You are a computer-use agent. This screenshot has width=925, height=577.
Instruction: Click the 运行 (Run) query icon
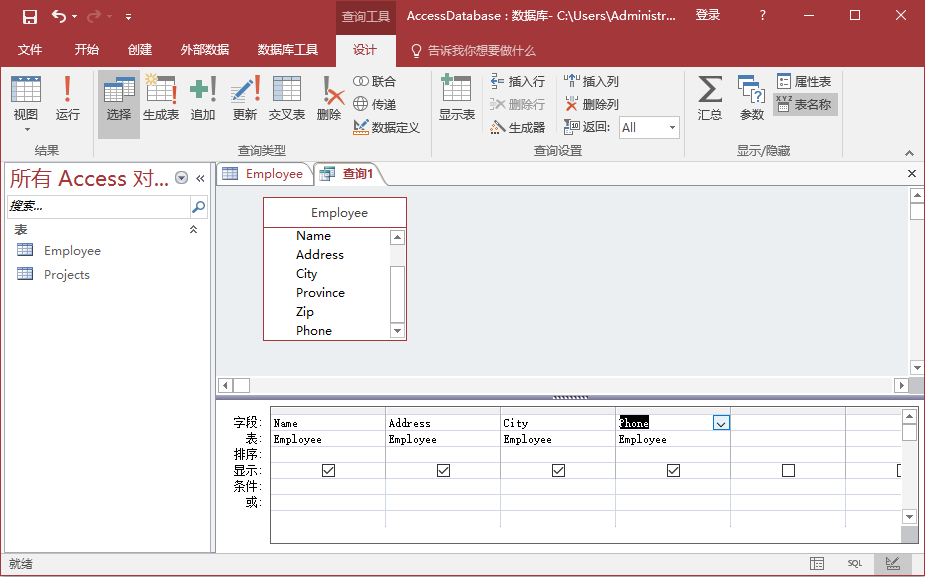pos(67,99)
